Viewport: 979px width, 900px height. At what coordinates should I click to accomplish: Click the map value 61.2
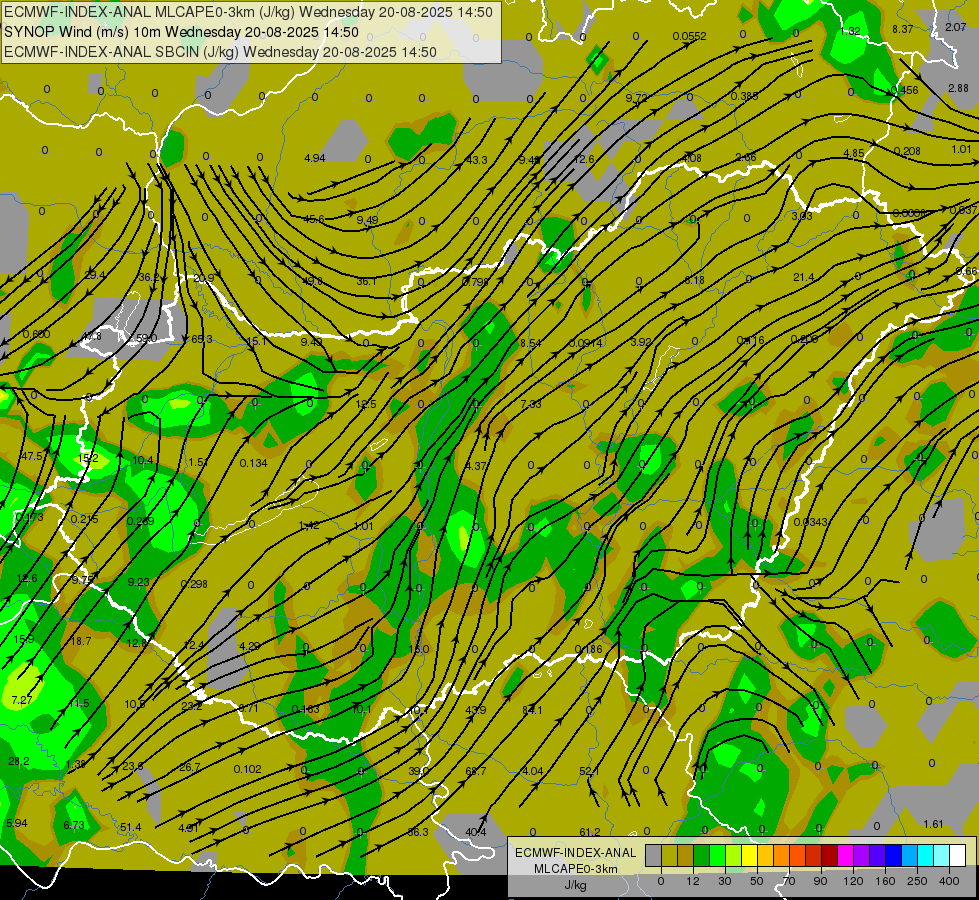point(590,832)
